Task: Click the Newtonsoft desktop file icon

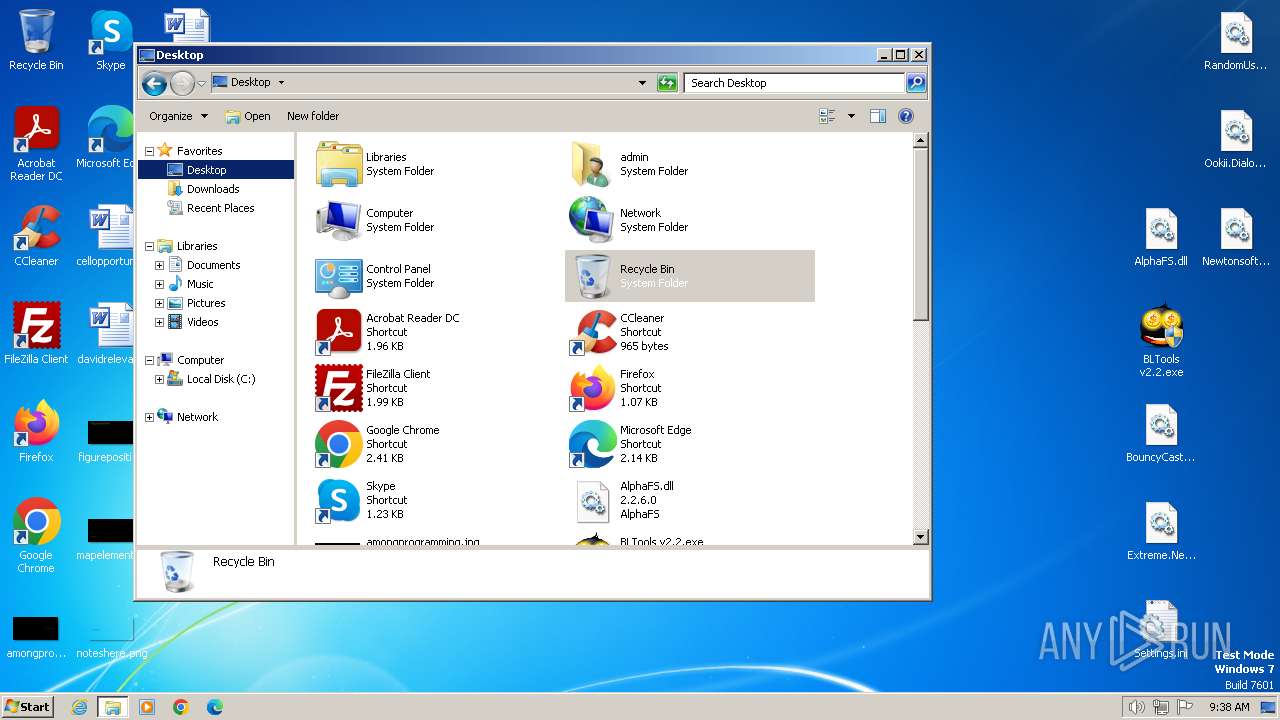Action: pos(1236,238)
